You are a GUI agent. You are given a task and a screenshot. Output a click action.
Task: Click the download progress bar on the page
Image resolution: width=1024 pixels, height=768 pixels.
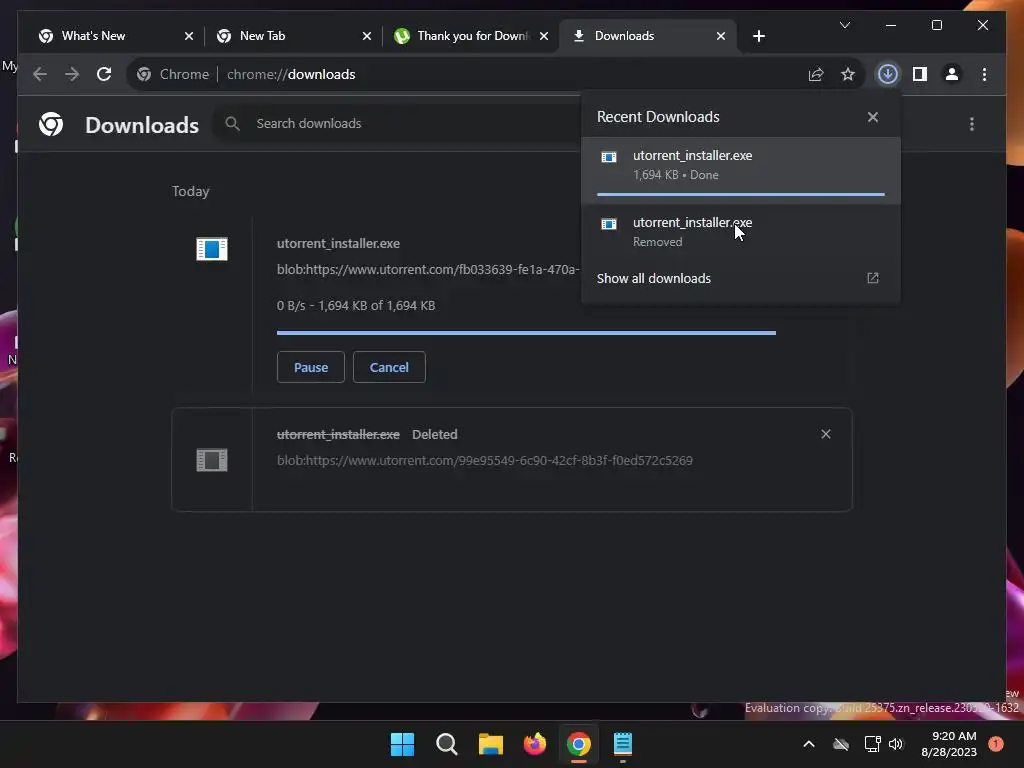526,333
